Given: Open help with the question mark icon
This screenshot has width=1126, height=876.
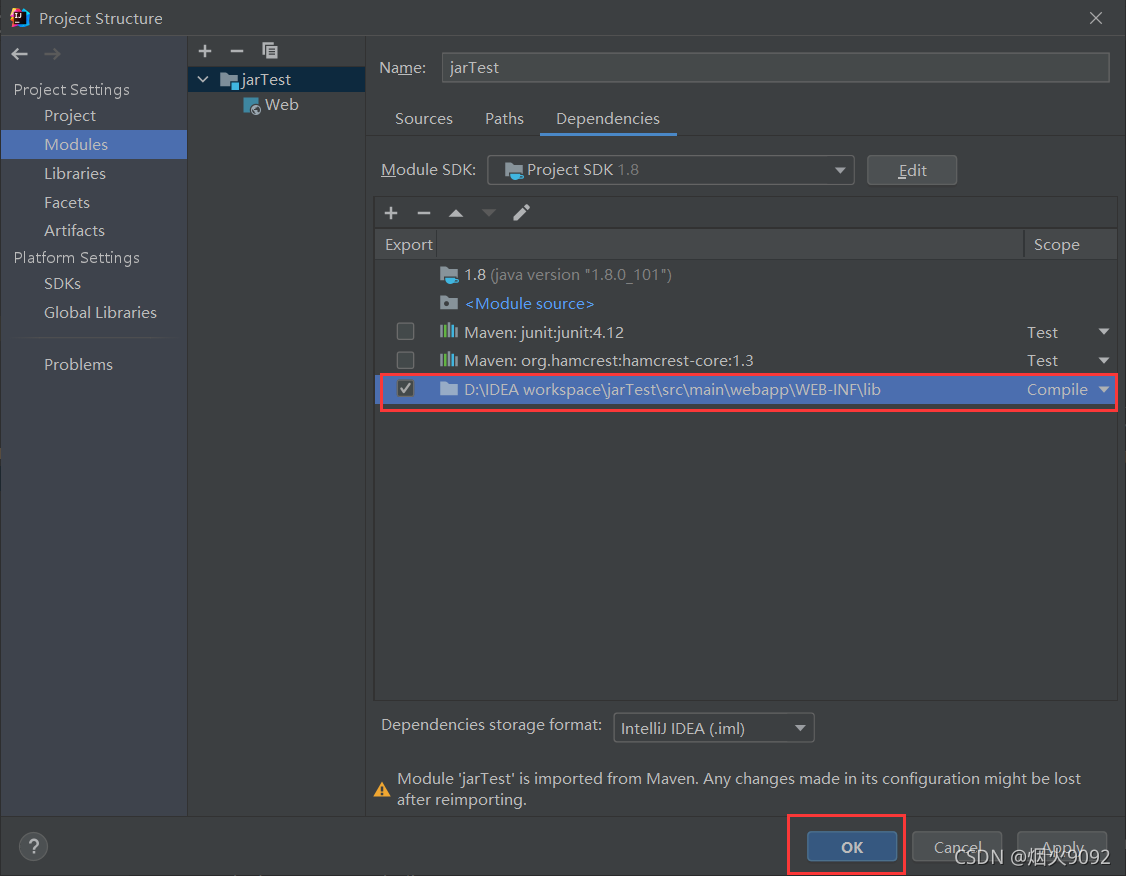Looking at the screenshot, I should point(33,846).
